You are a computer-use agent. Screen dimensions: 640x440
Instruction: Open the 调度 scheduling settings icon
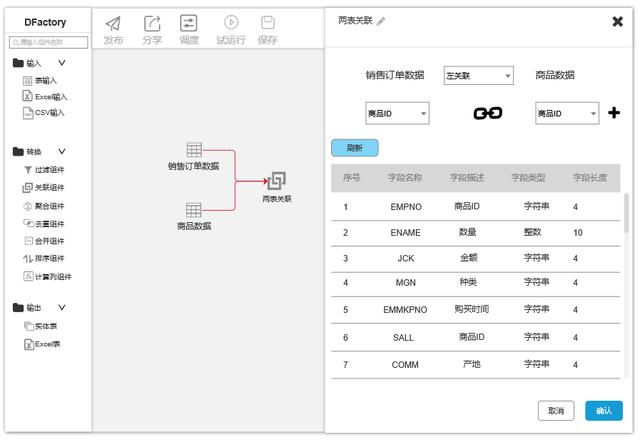[x=189, y=23]
